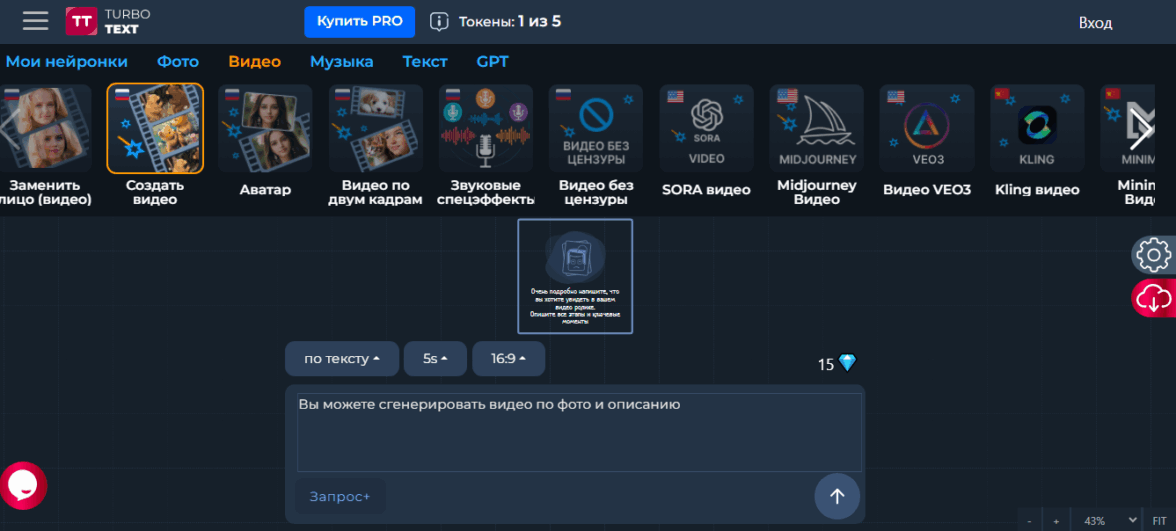
Task: Open the settings gear icon
Action: tap(1154, 255)
